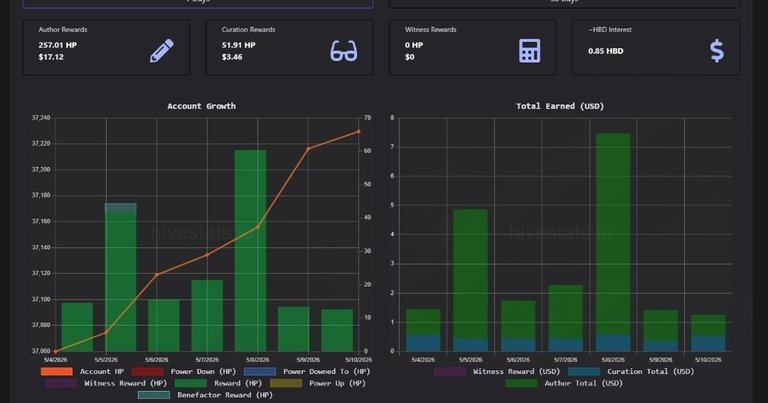Viewport: 768px width, 403px height.
Task: Open the Author Rewards card
Action: pyautogui.click(x=106, y=47)
